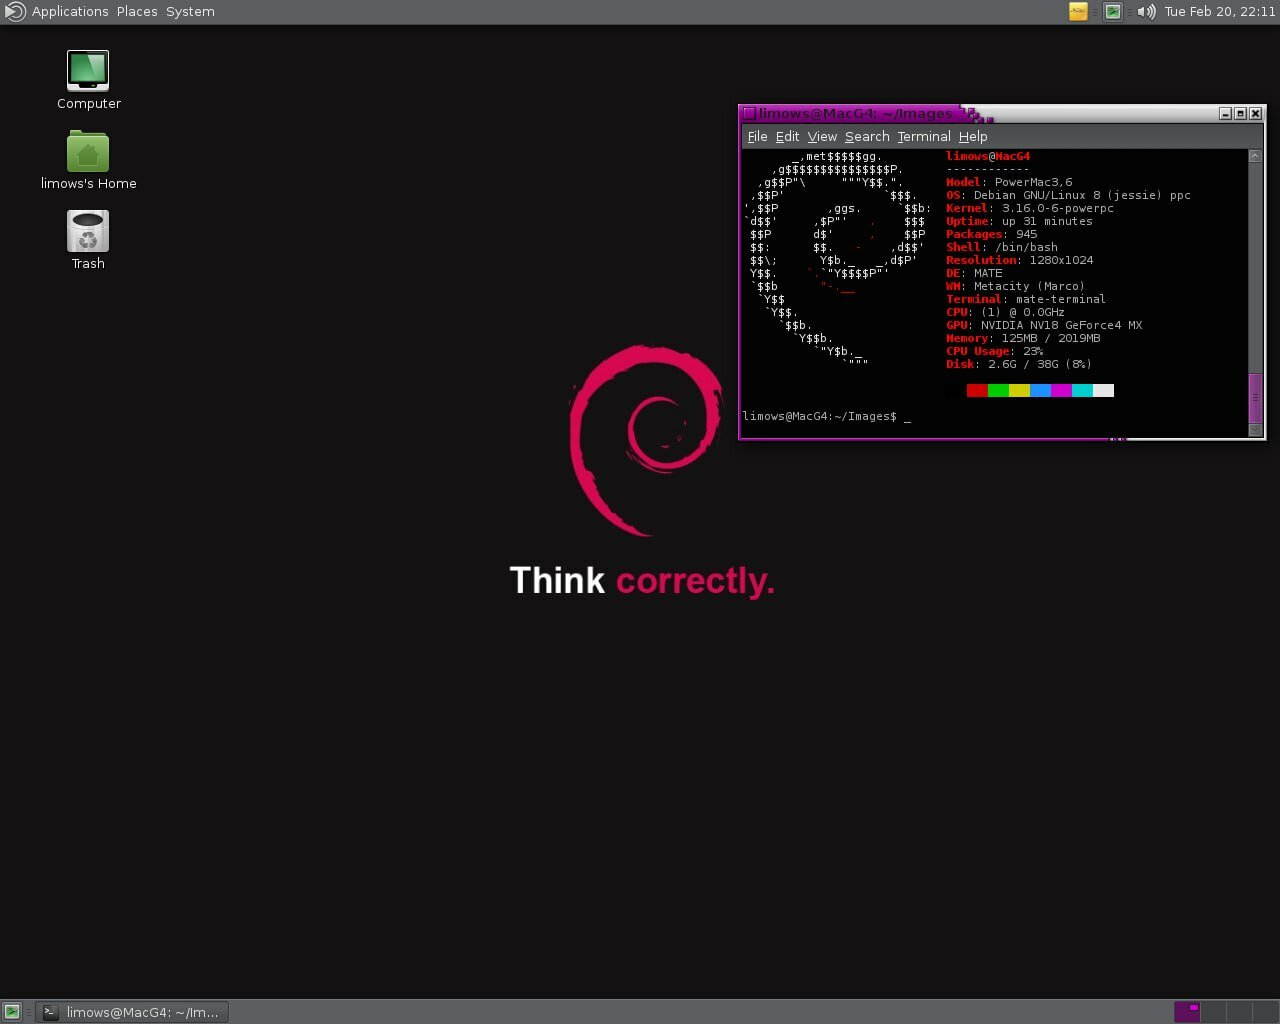This screenshot has height=1024, width=1280.
Task: Minimize the terminal window
Action: (1225, 114)
